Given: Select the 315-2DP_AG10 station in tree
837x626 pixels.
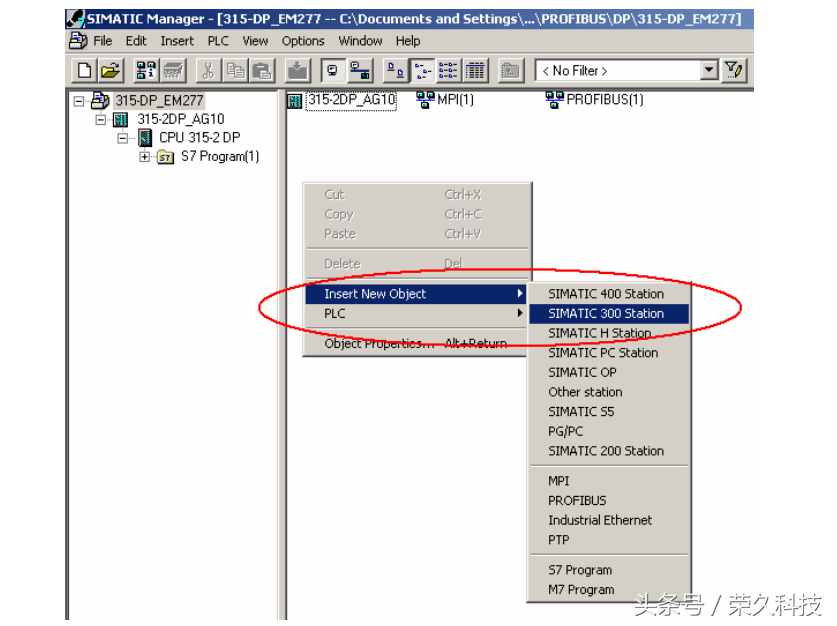Looking at the screenshot, I should pyautogui.click(x=180, y=119).
